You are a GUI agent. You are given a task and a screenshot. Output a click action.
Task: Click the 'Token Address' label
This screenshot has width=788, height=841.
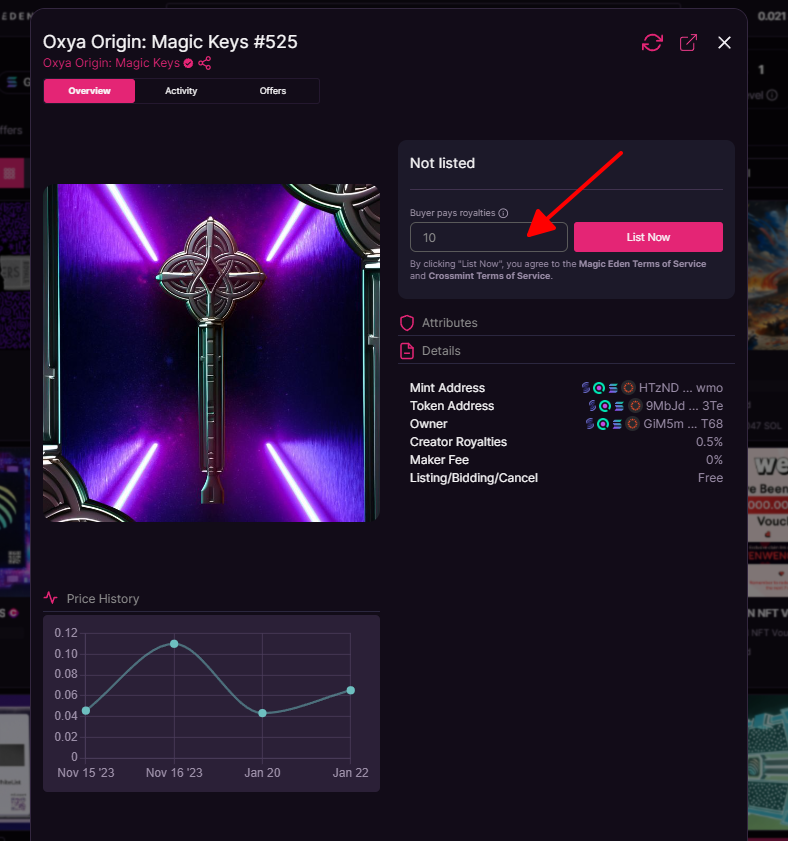(x=452, y=406)
